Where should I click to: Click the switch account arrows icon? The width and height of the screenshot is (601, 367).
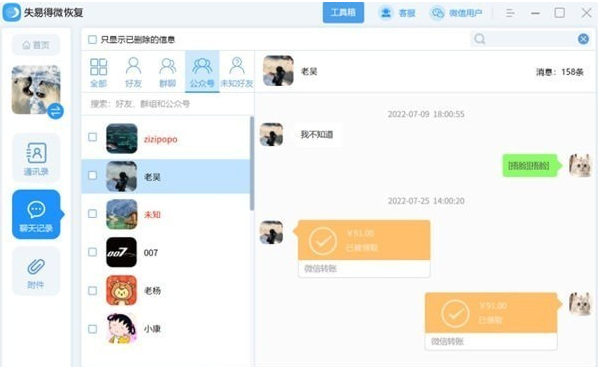click(x=56, y=111)
